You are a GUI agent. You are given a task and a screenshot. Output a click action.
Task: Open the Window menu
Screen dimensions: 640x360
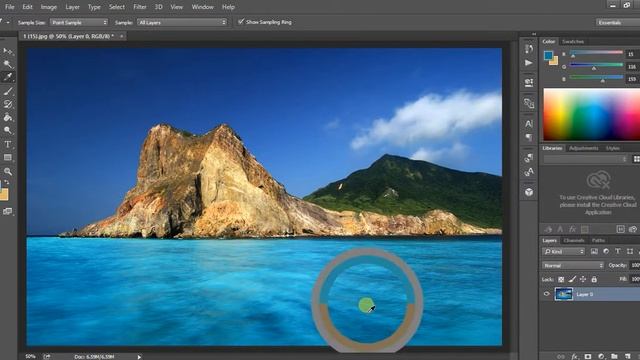point(202,7)
